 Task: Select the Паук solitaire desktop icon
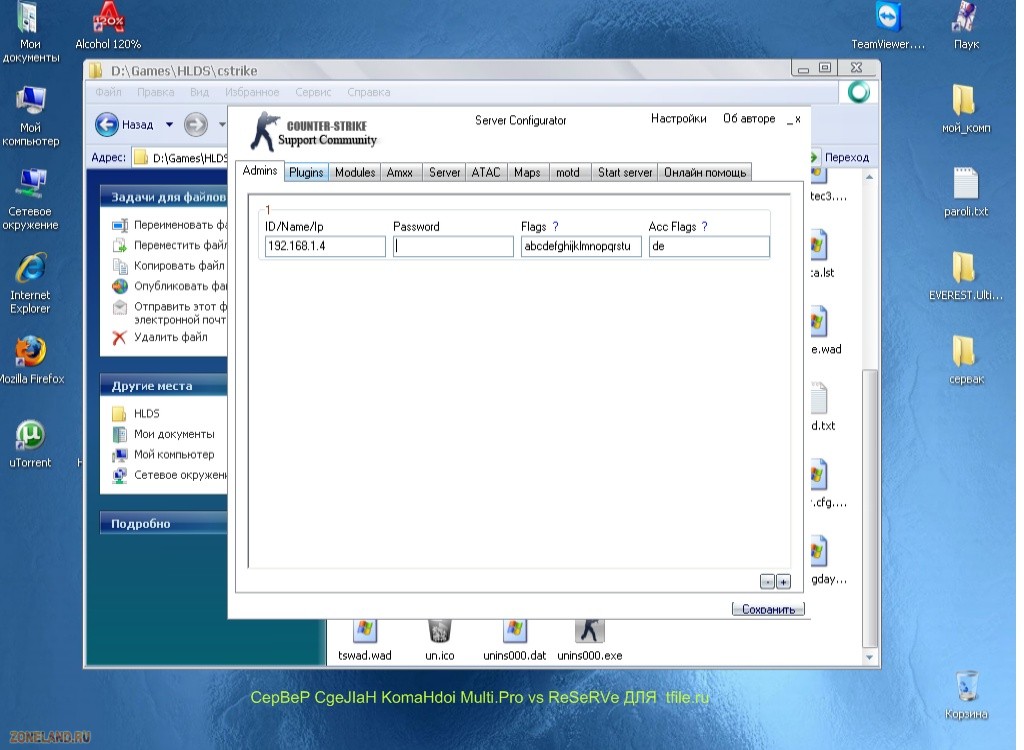(966, 26)
